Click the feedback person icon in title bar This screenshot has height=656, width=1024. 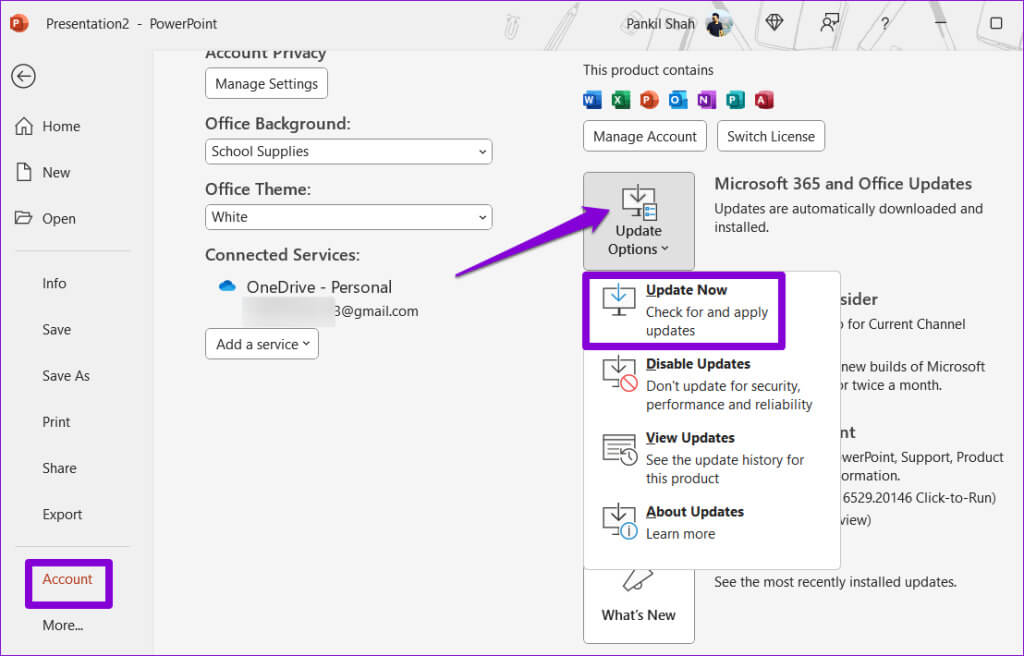pos(829,24)
